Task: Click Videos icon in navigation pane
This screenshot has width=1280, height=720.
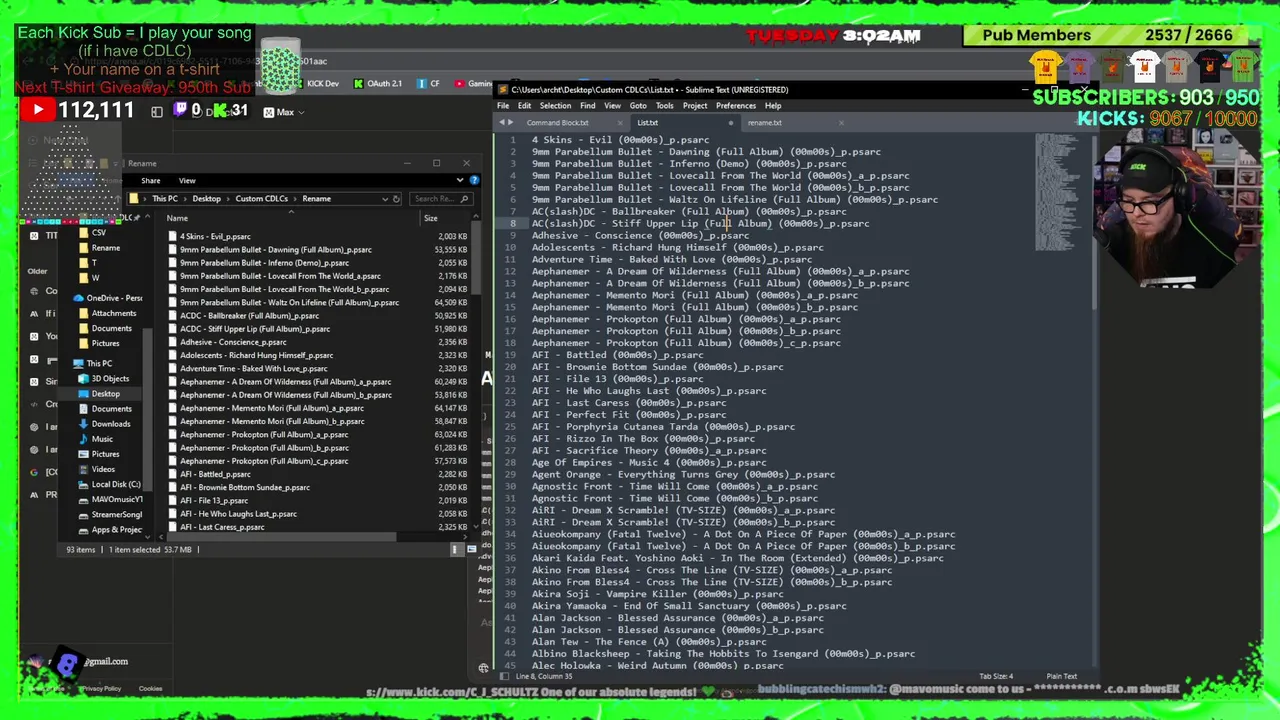Action: click(84, 469)
